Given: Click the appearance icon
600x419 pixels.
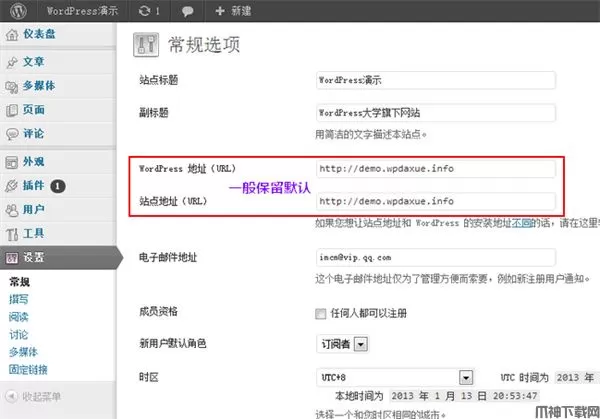Looking at the screenshot, I should tap(11, 162).
